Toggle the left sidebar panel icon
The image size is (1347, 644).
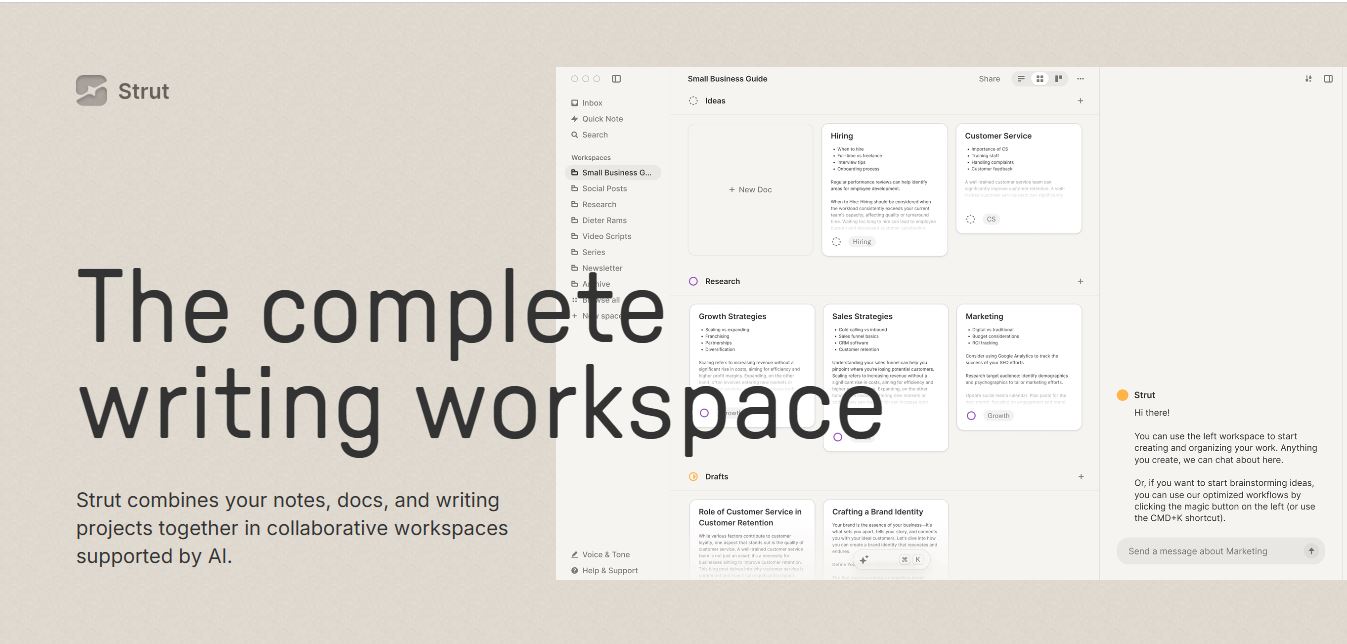(616, 79)
